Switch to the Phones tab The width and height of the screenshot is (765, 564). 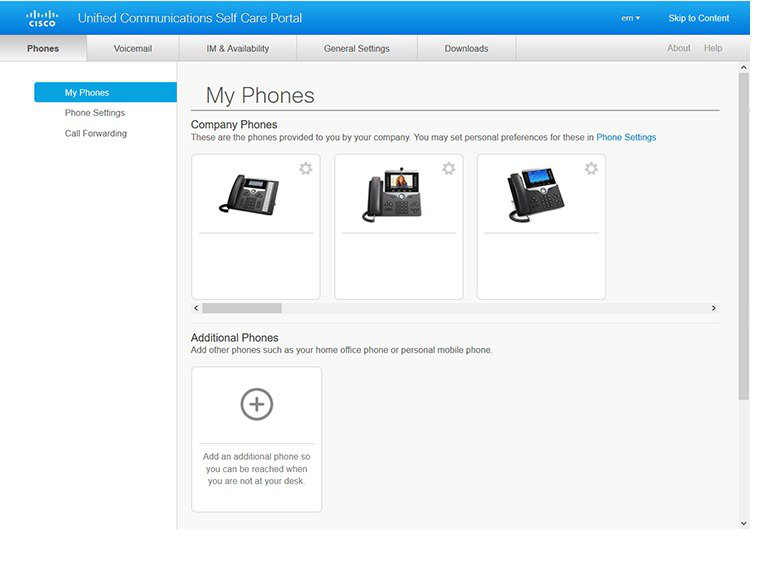tap(43, 48)
